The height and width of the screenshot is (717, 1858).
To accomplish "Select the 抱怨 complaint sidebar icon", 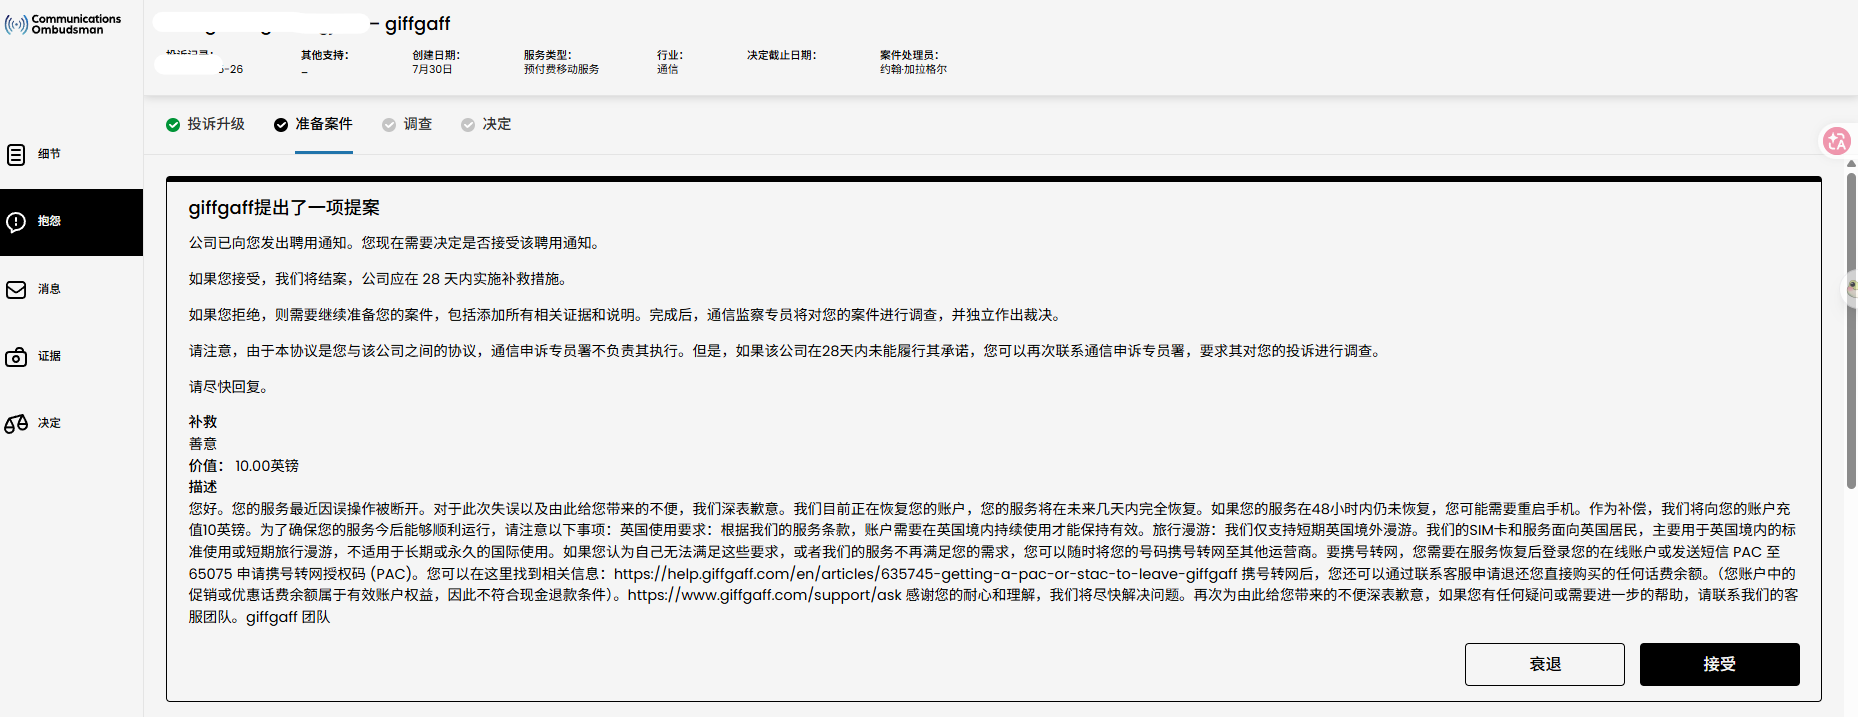I will (x=16, y=222).
